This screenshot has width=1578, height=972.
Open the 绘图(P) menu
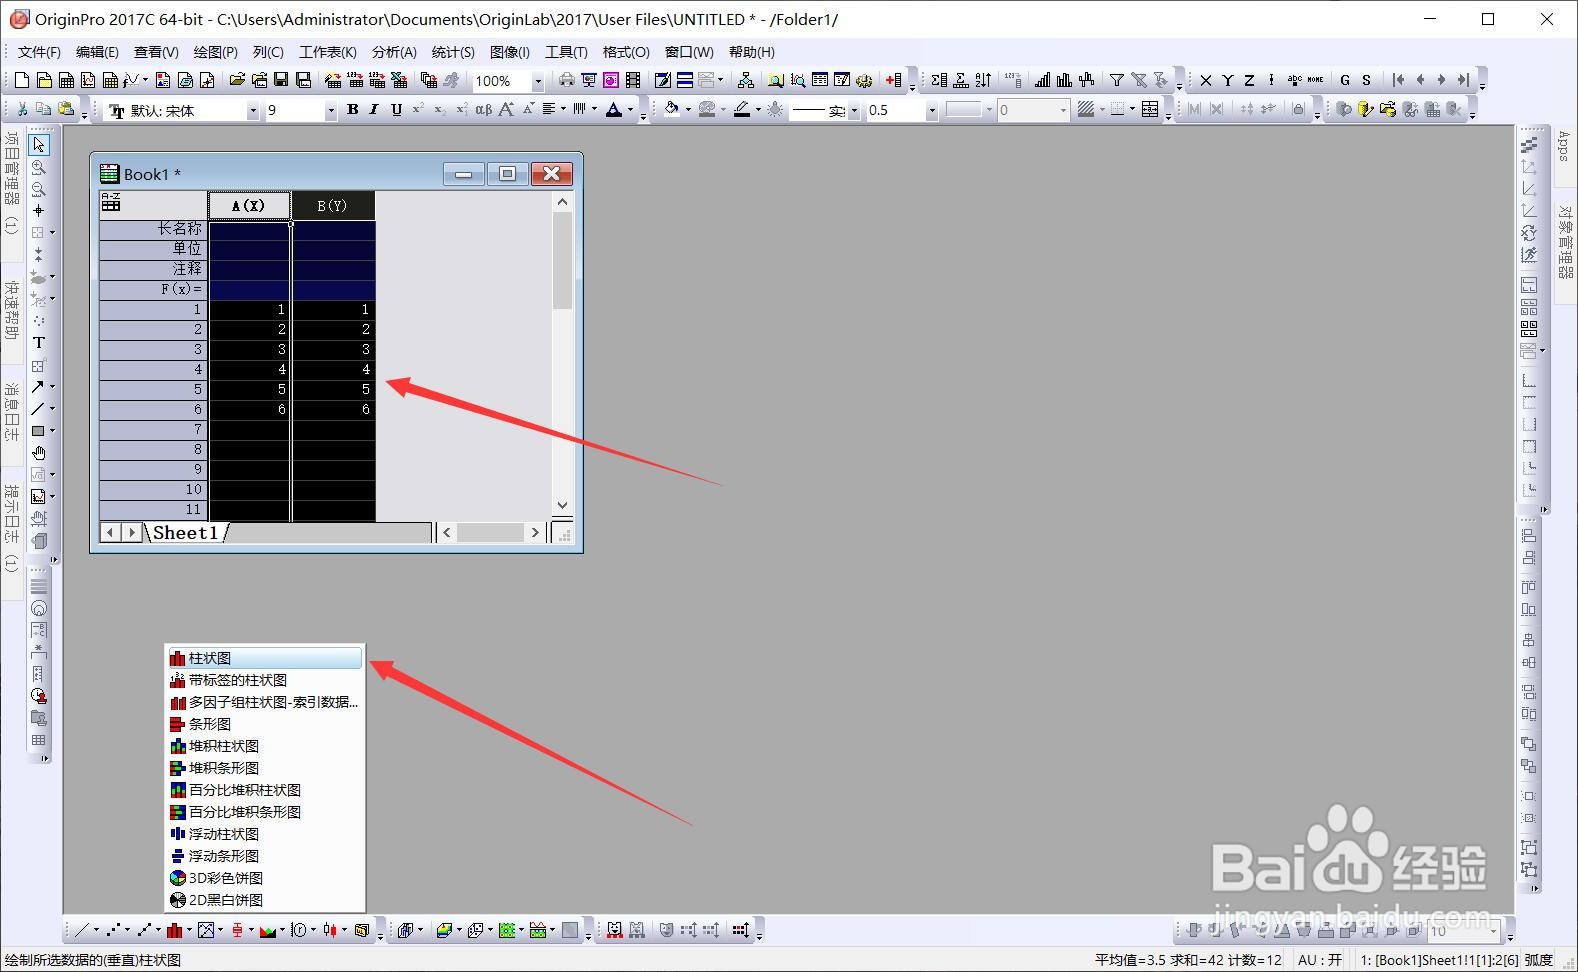[x=216, y=52]
